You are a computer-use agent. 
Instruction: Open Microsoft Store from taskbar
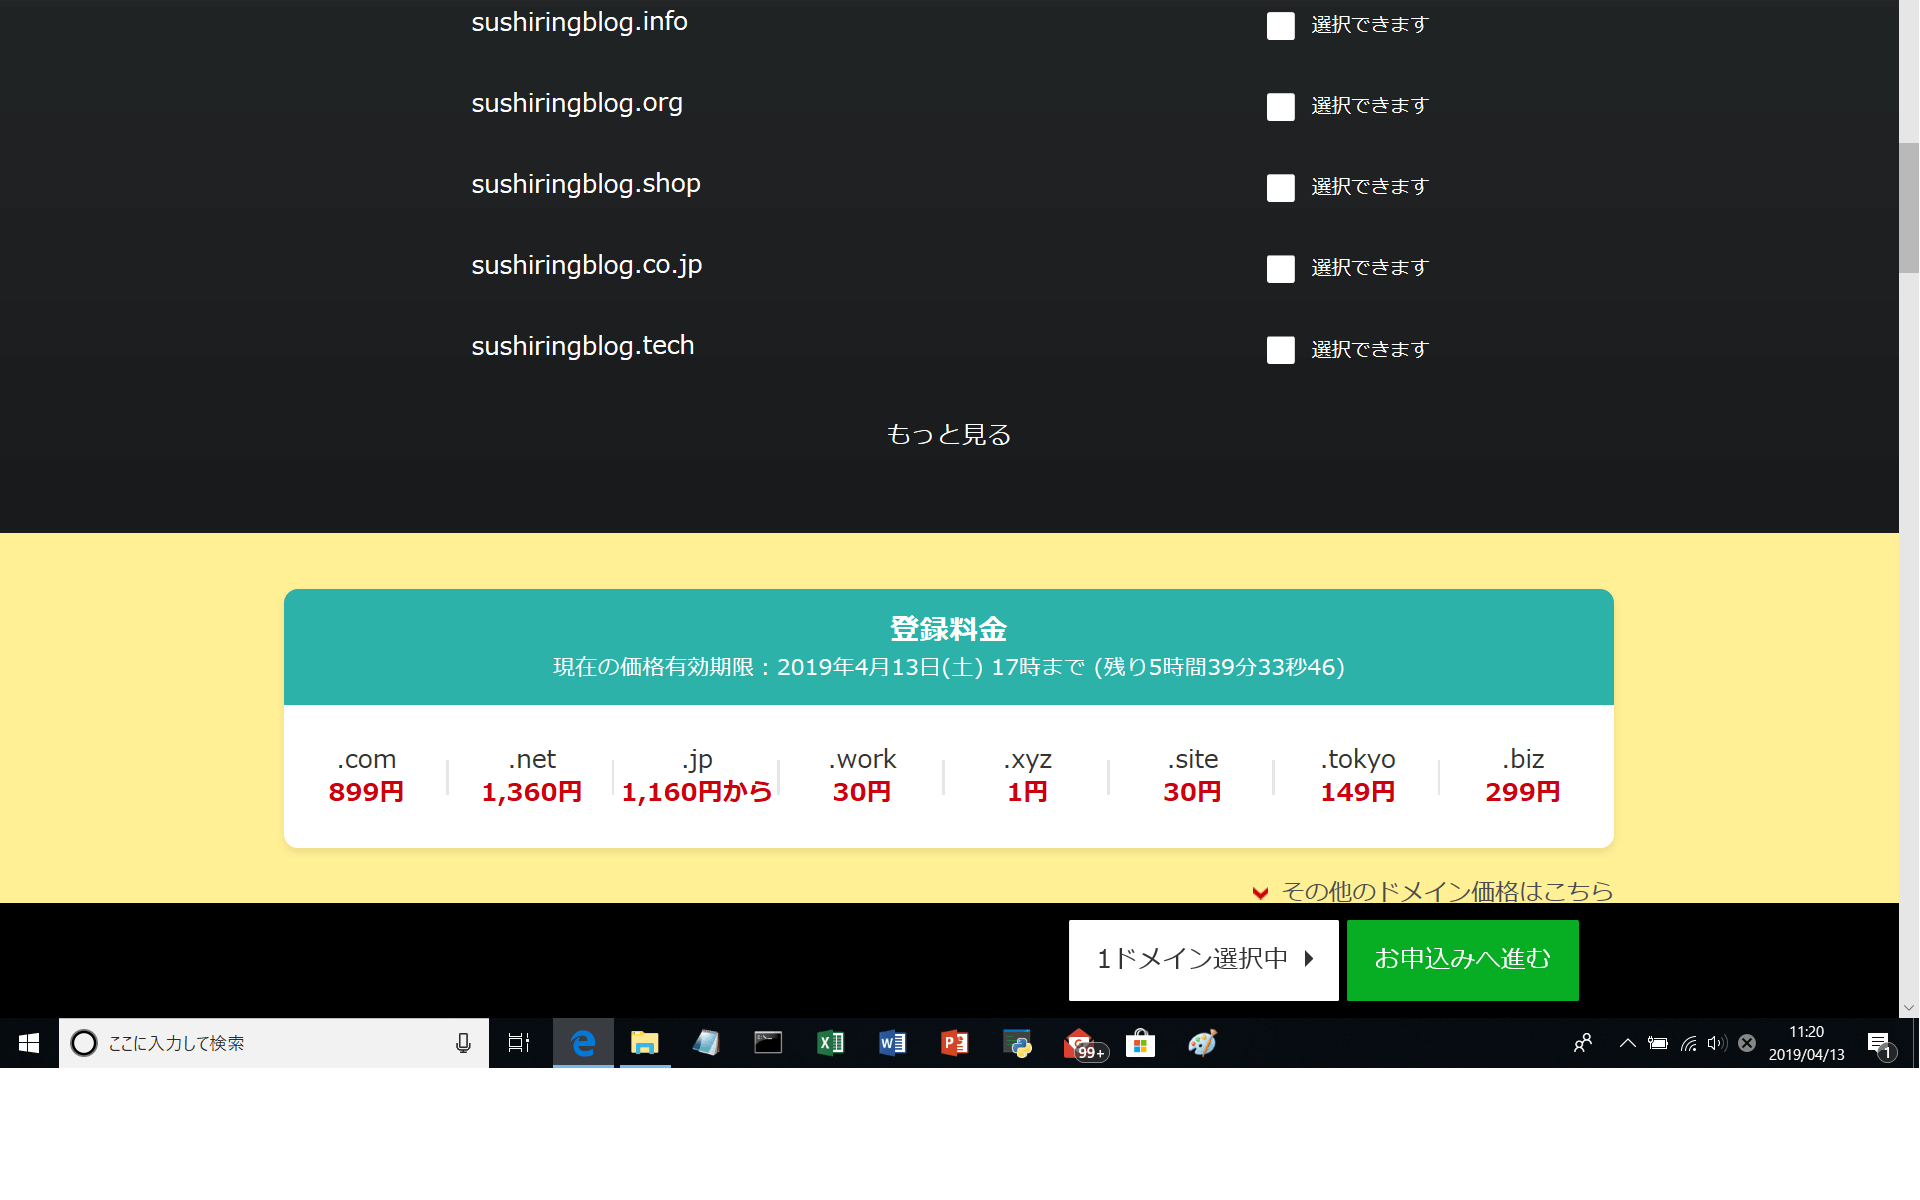pos(1140,1043)
